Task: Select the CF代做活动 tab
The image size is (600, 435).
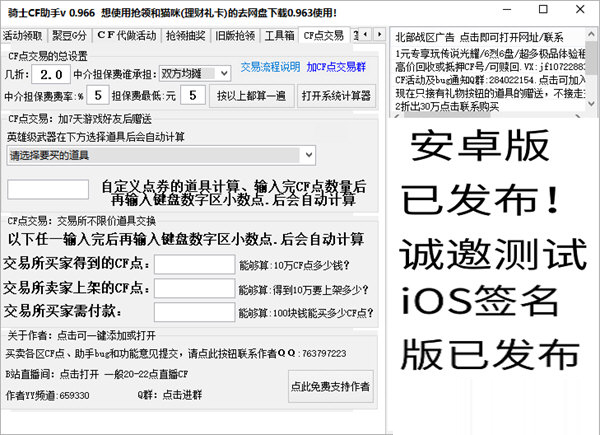Action: click(126, 36)
